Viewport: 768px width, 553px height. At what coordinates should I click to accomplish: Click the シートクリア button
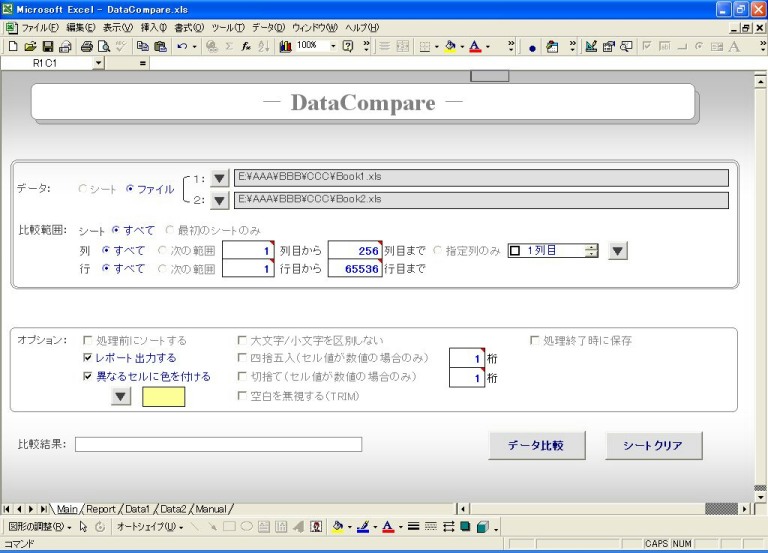click(x=653, y=446)
